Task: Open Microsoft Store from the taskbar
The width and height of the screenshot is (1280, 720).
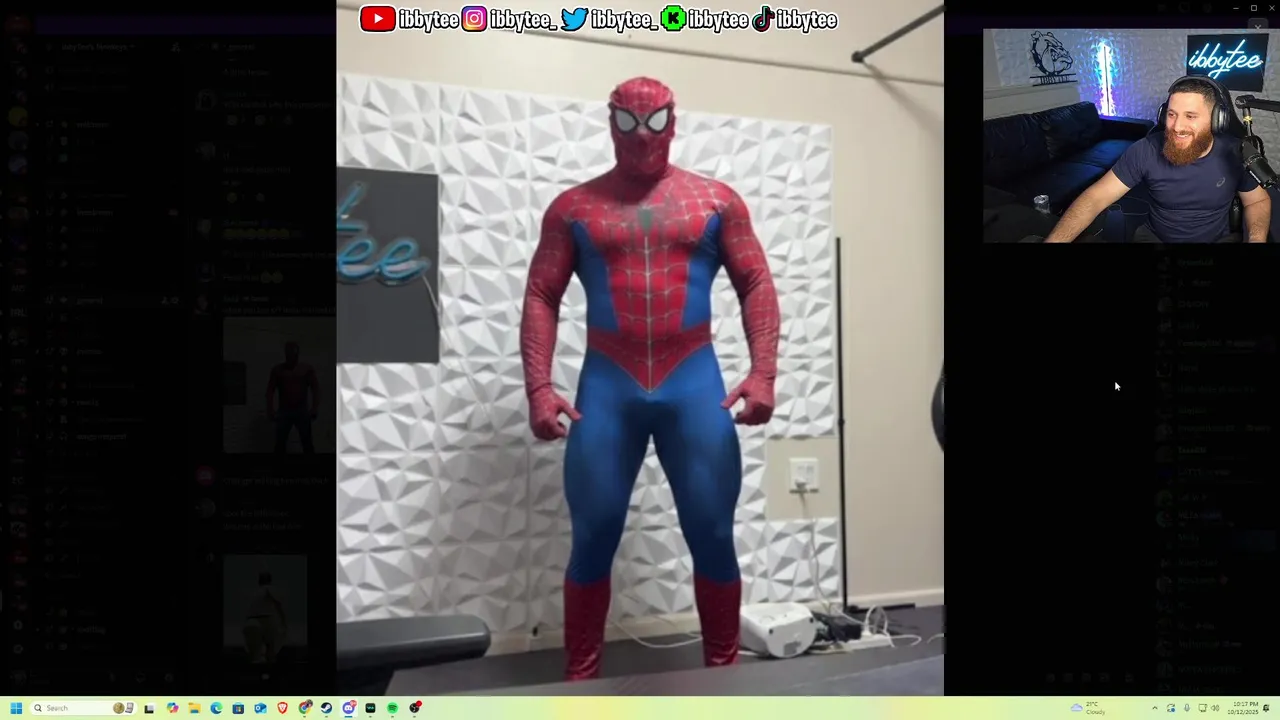Action: pos(238,708)
